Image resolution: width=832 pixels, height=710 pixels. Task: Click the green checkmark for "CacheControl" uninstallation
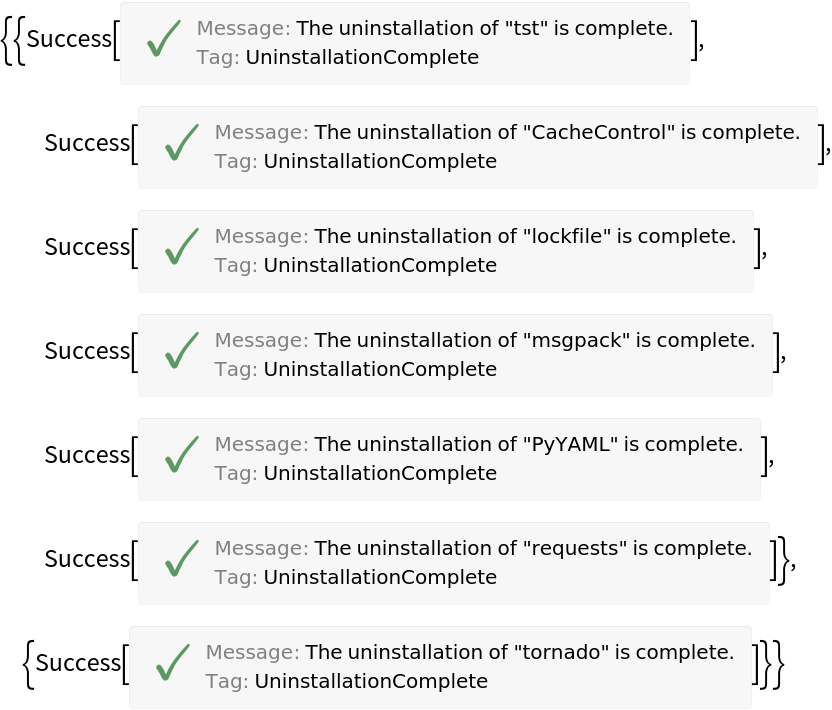click(x=181, y=143)
